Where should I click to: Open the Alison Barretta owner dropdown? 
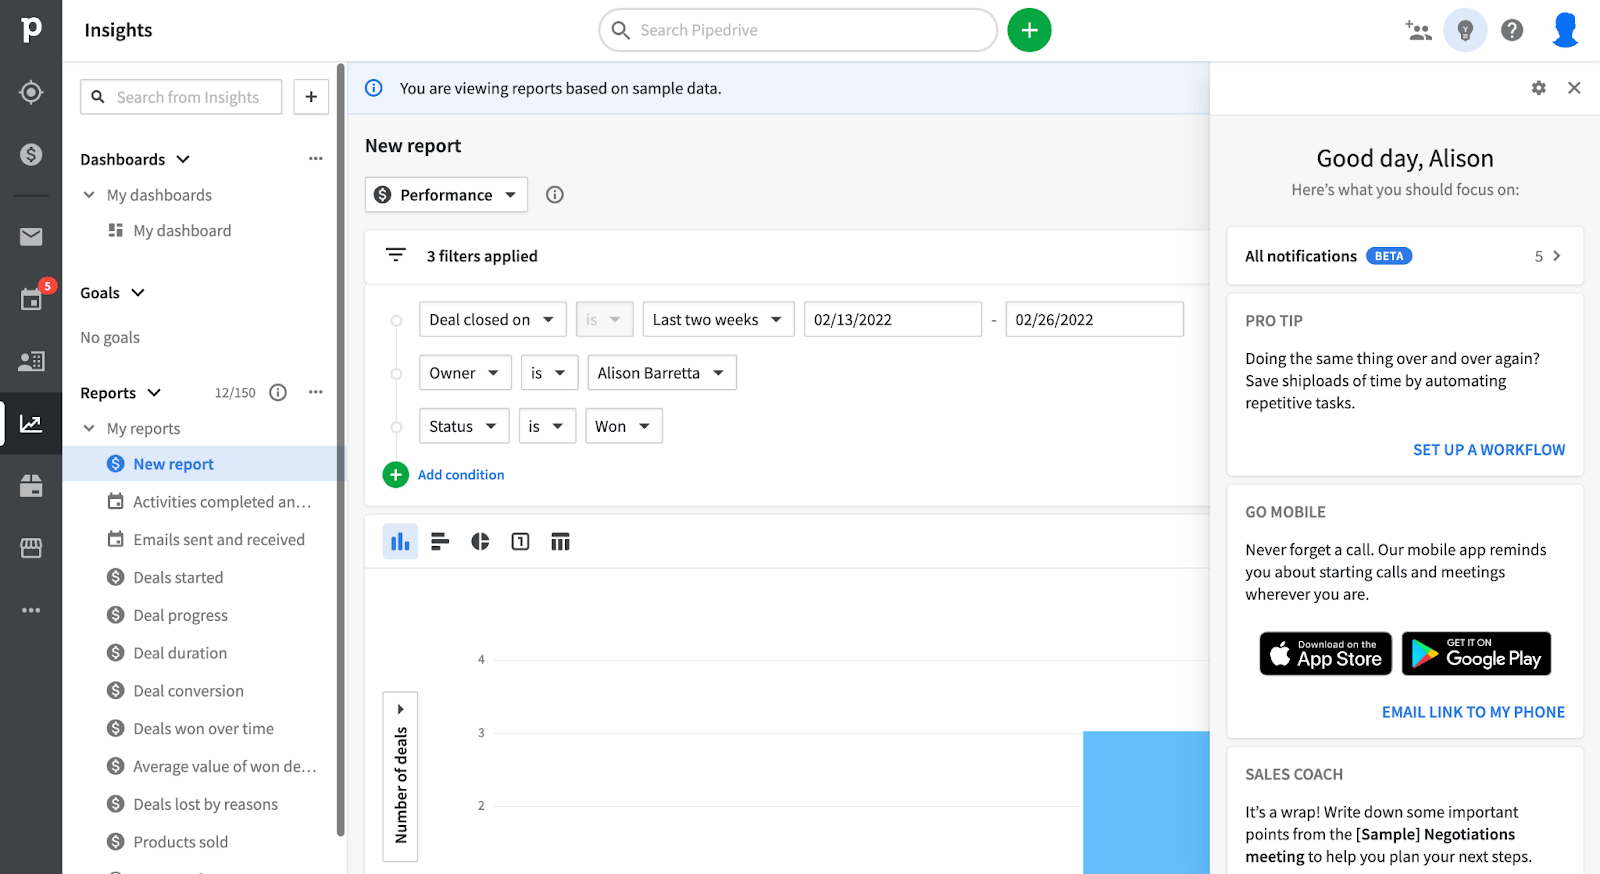click(x=662, y=373)
